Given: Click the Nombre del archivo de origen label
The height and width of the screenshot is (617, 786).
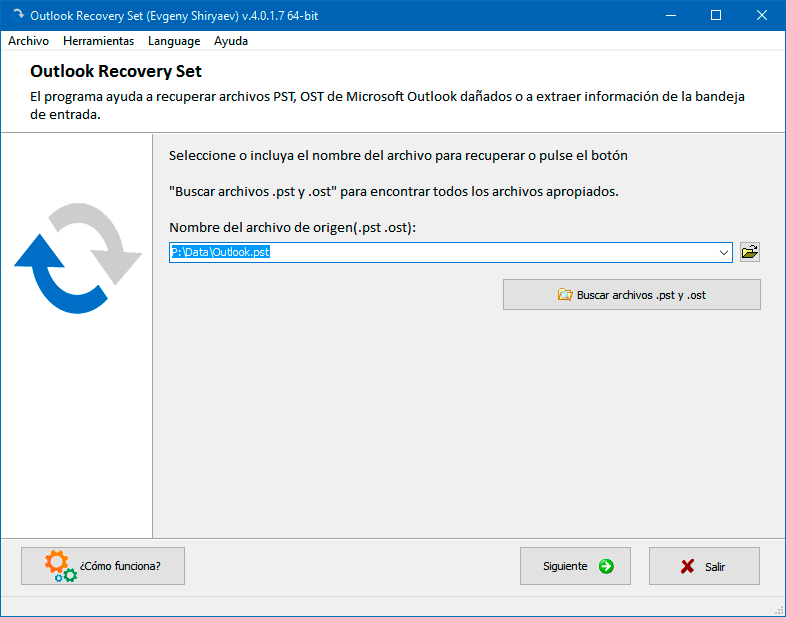Looking at the screenshot, I should click(x=292, y=228).
